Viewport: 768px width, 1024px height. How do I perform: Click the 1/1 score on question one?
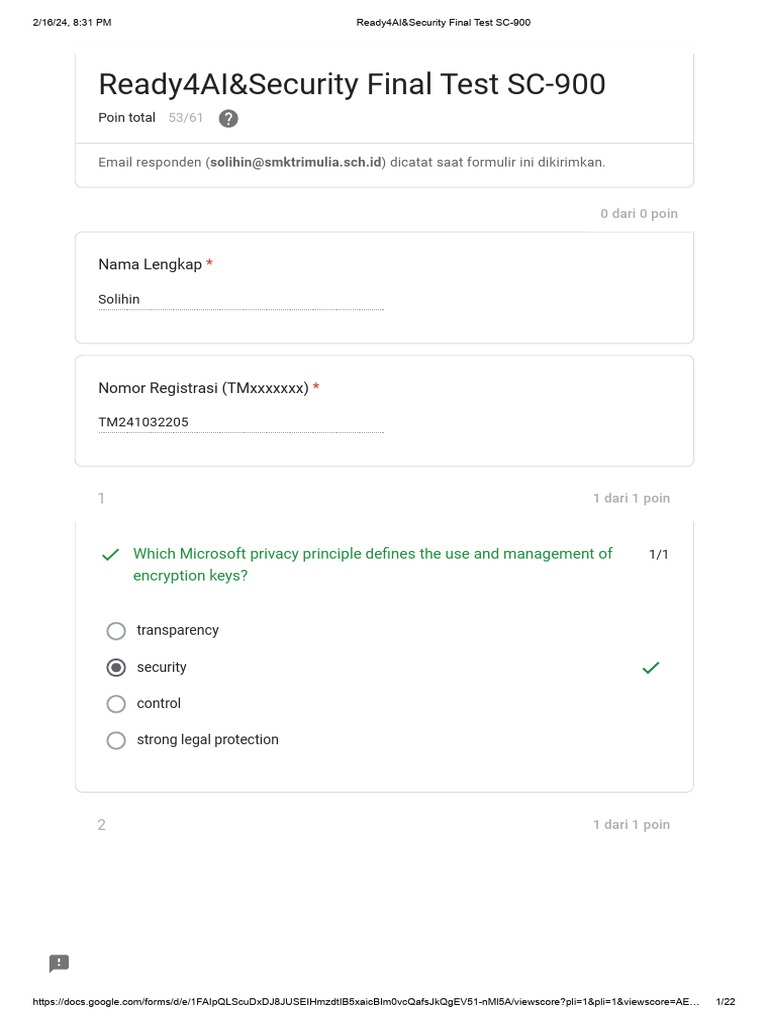click(x=658, y=554)
